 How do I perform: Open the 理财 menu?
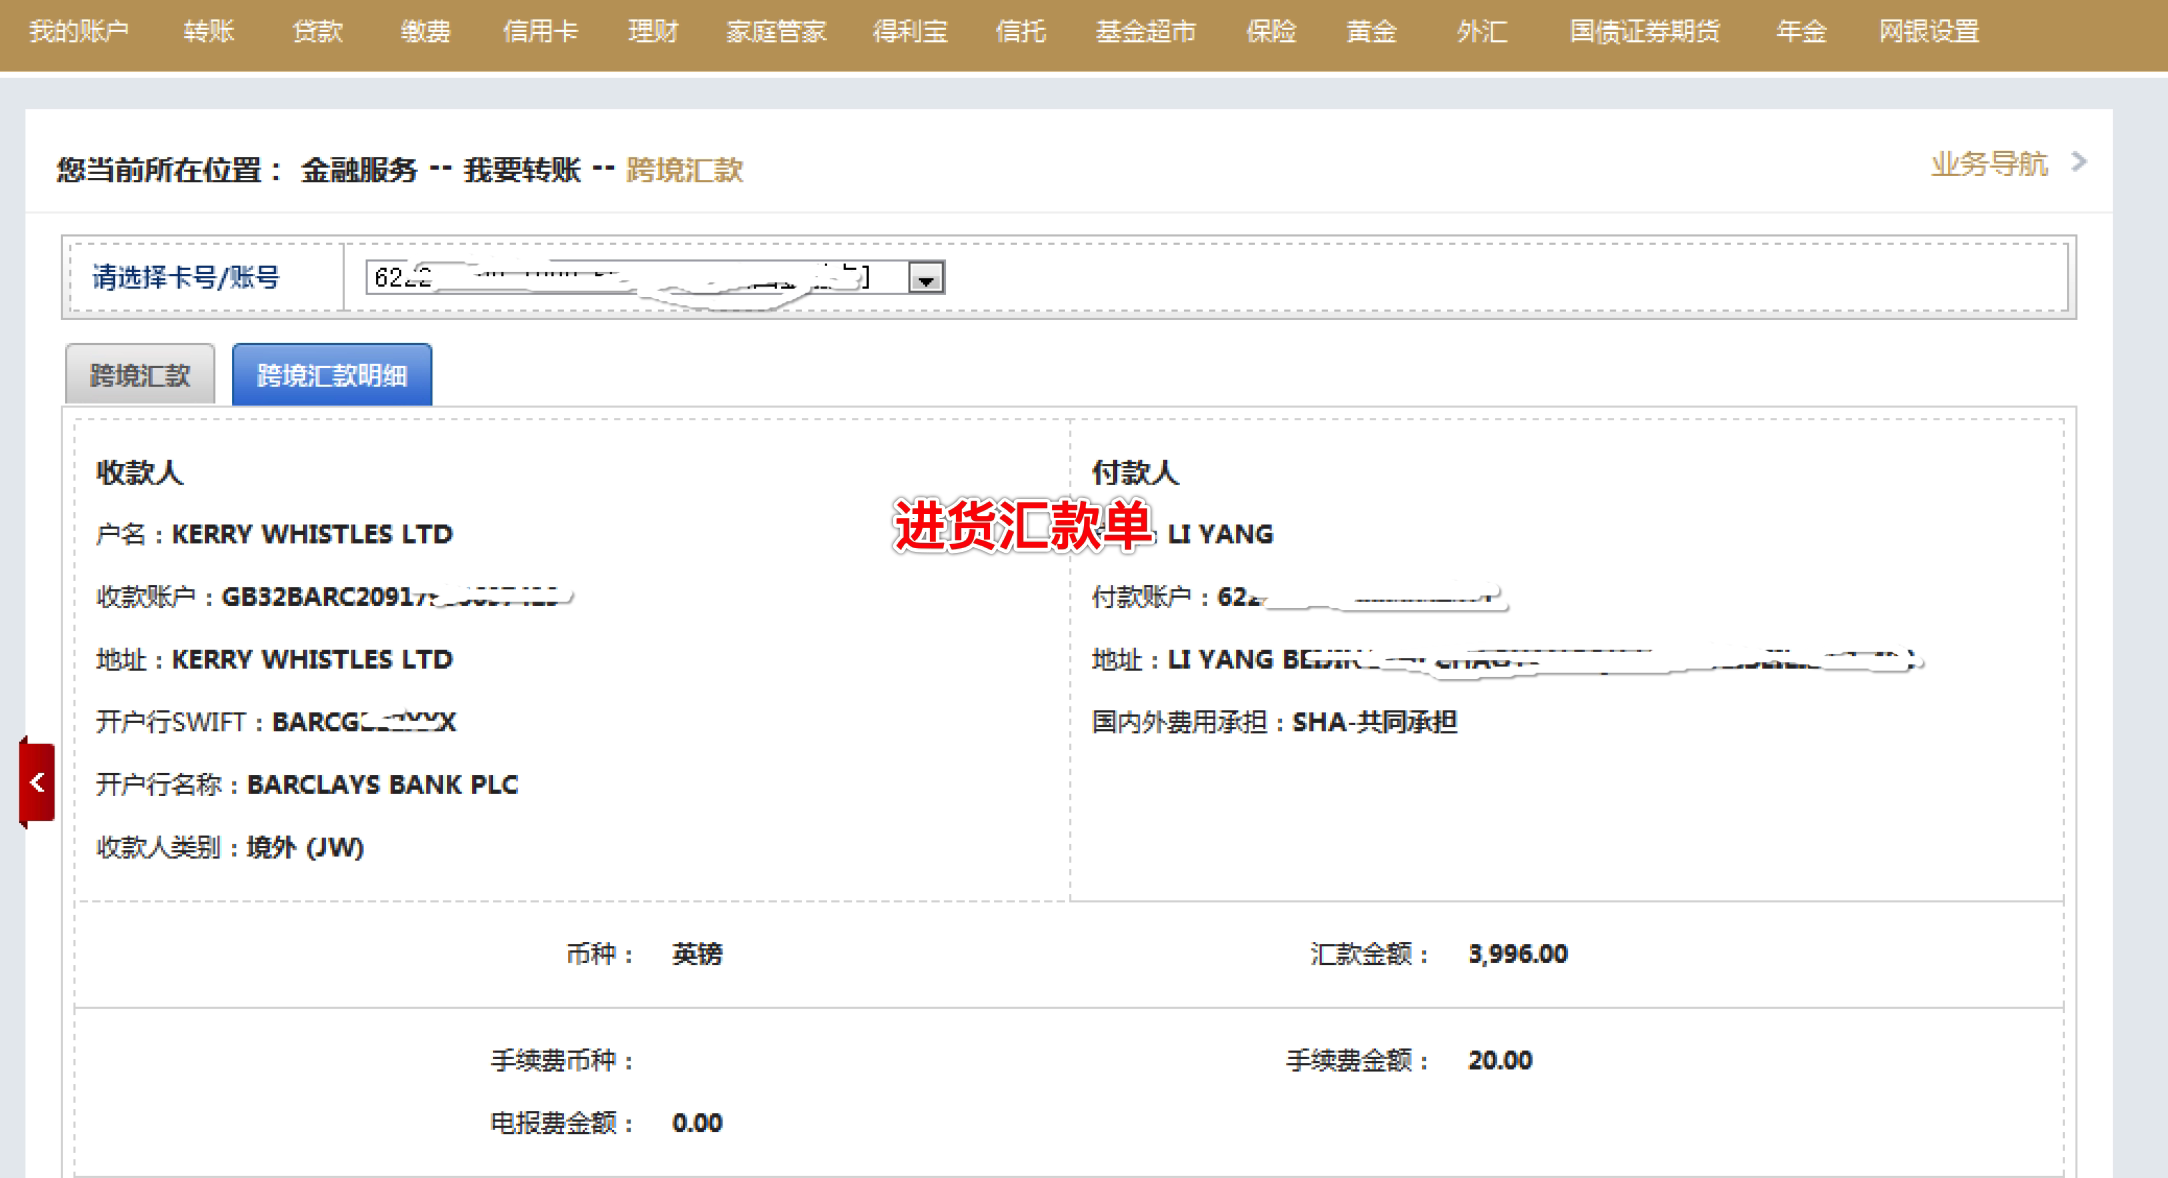pos(653,32)
